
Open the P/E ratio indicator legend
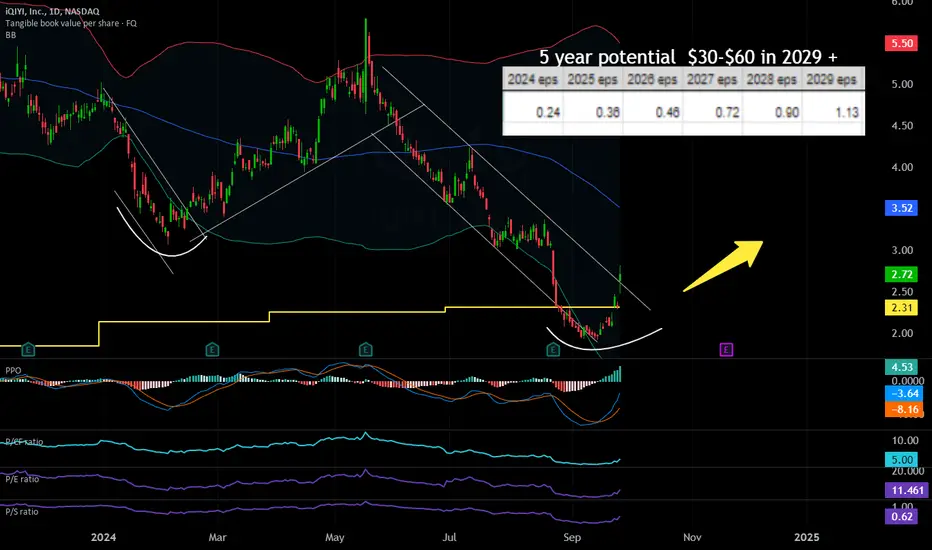22,479
